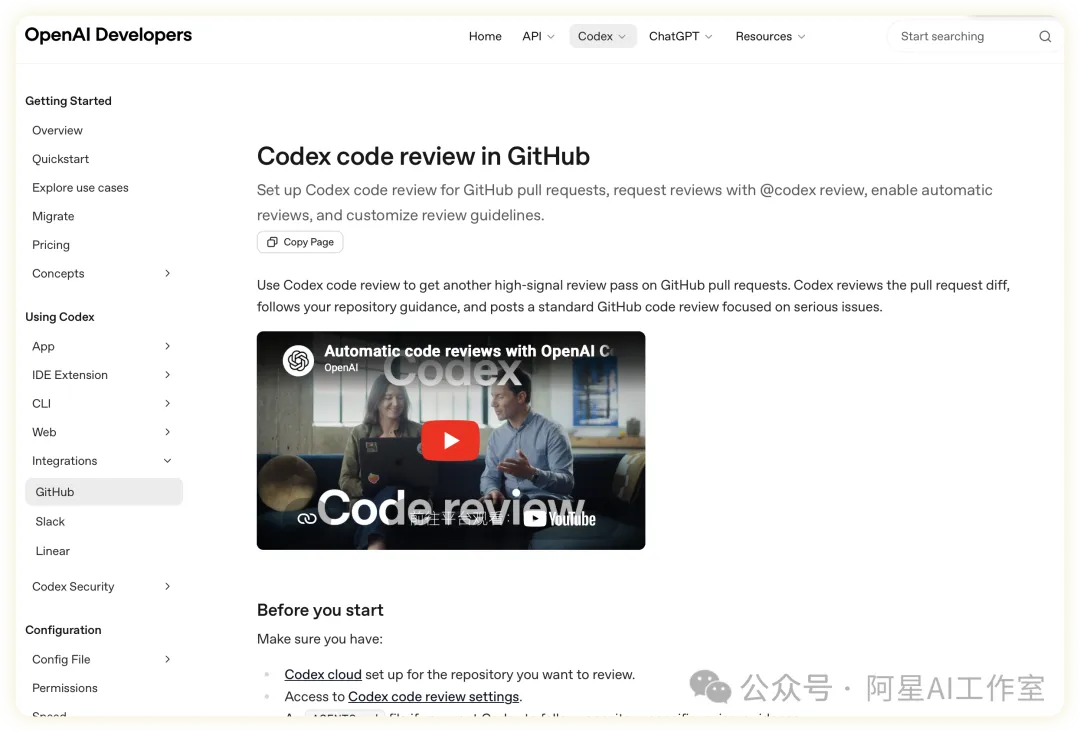Expand the App section chevron
The image size is (1080, 732).
pos(167,346)
